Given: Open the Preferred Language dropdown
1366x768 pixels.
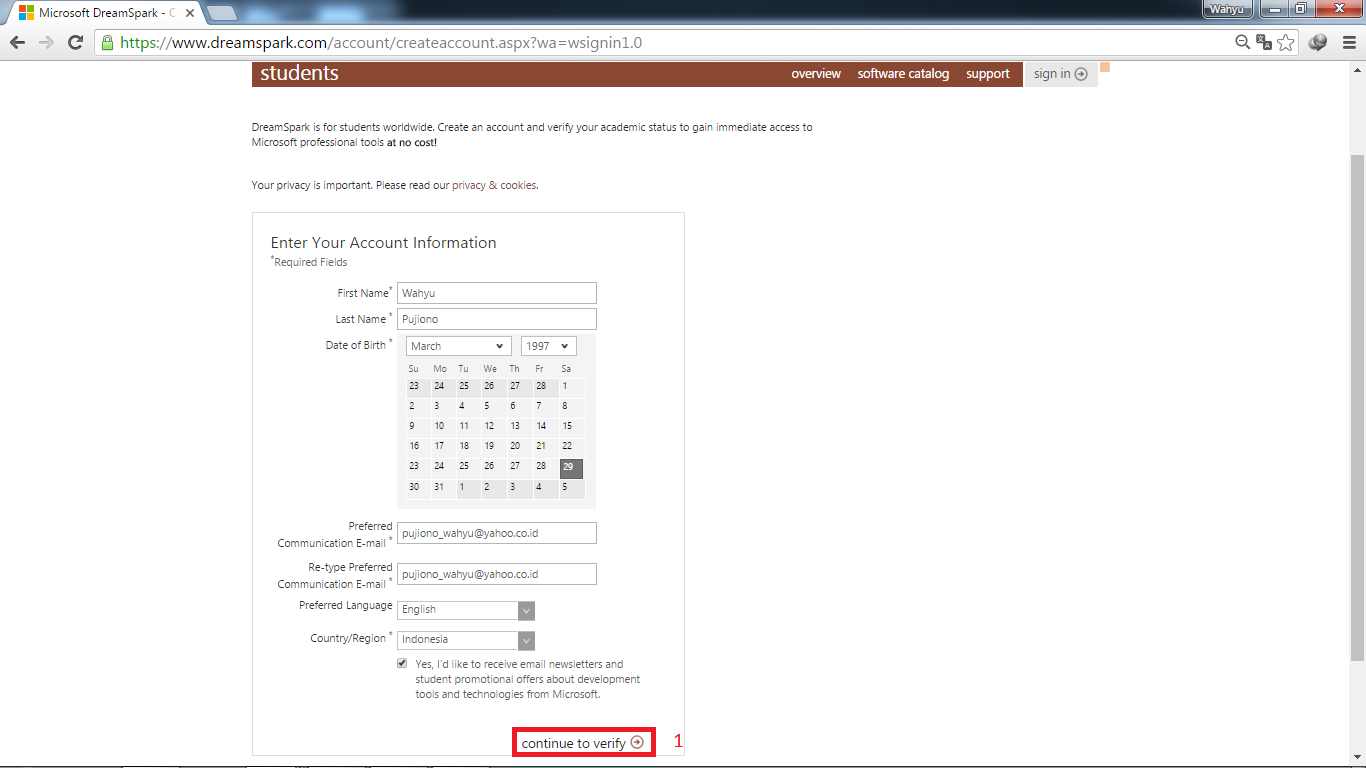Looking at the screenshot, I should (x=466, y=610).
